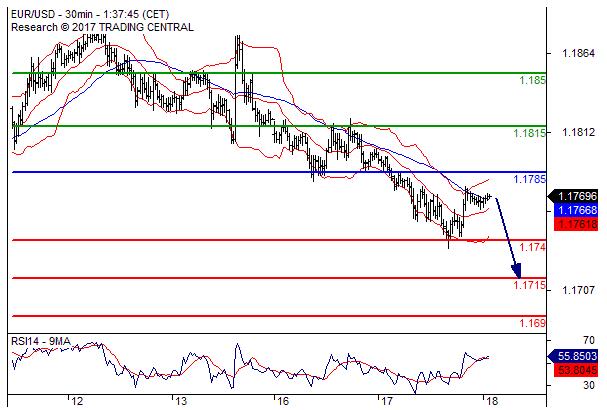Click the 1.1785 pivot level label
The height and width of the screenshot is (410, 607).
pos(530,179)
